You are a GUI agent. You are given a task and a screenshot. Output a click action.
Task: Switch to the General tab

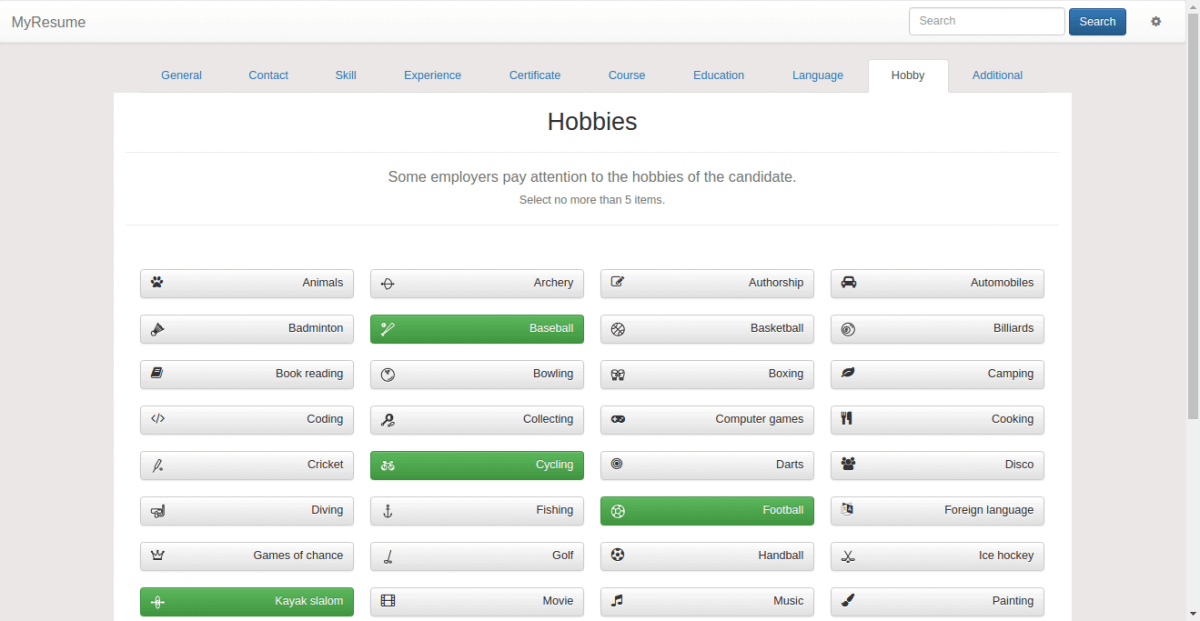(x=181, y=76)
